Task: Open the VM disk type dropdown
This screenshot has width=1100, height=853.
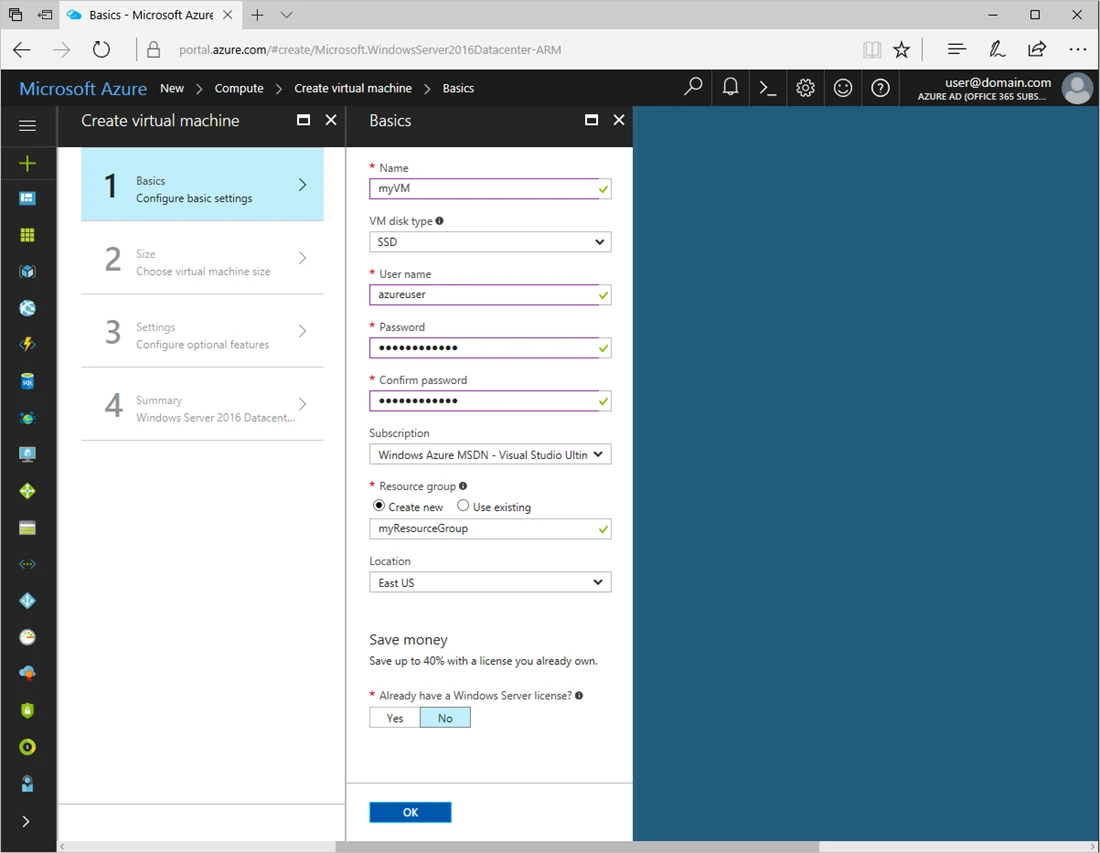Action: 490,242
